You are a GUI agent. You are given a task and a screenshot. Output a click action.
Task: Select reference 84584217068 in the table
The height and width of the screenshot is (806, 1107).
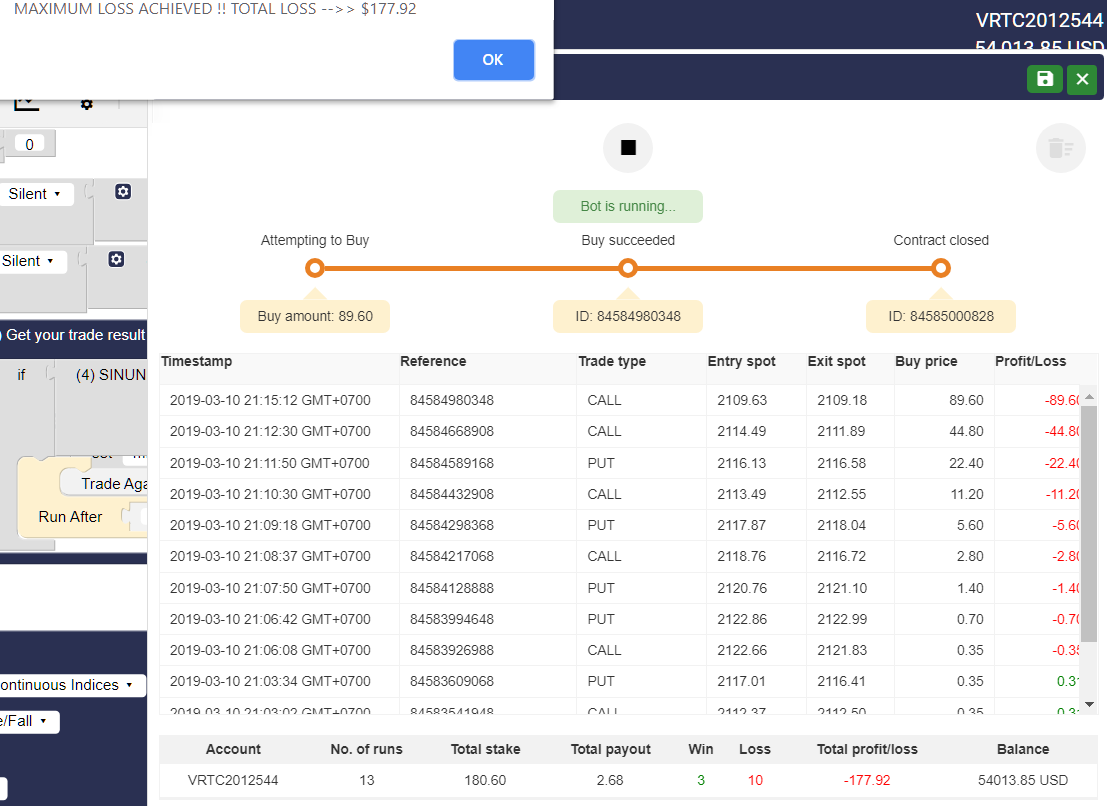click(452, 556)
